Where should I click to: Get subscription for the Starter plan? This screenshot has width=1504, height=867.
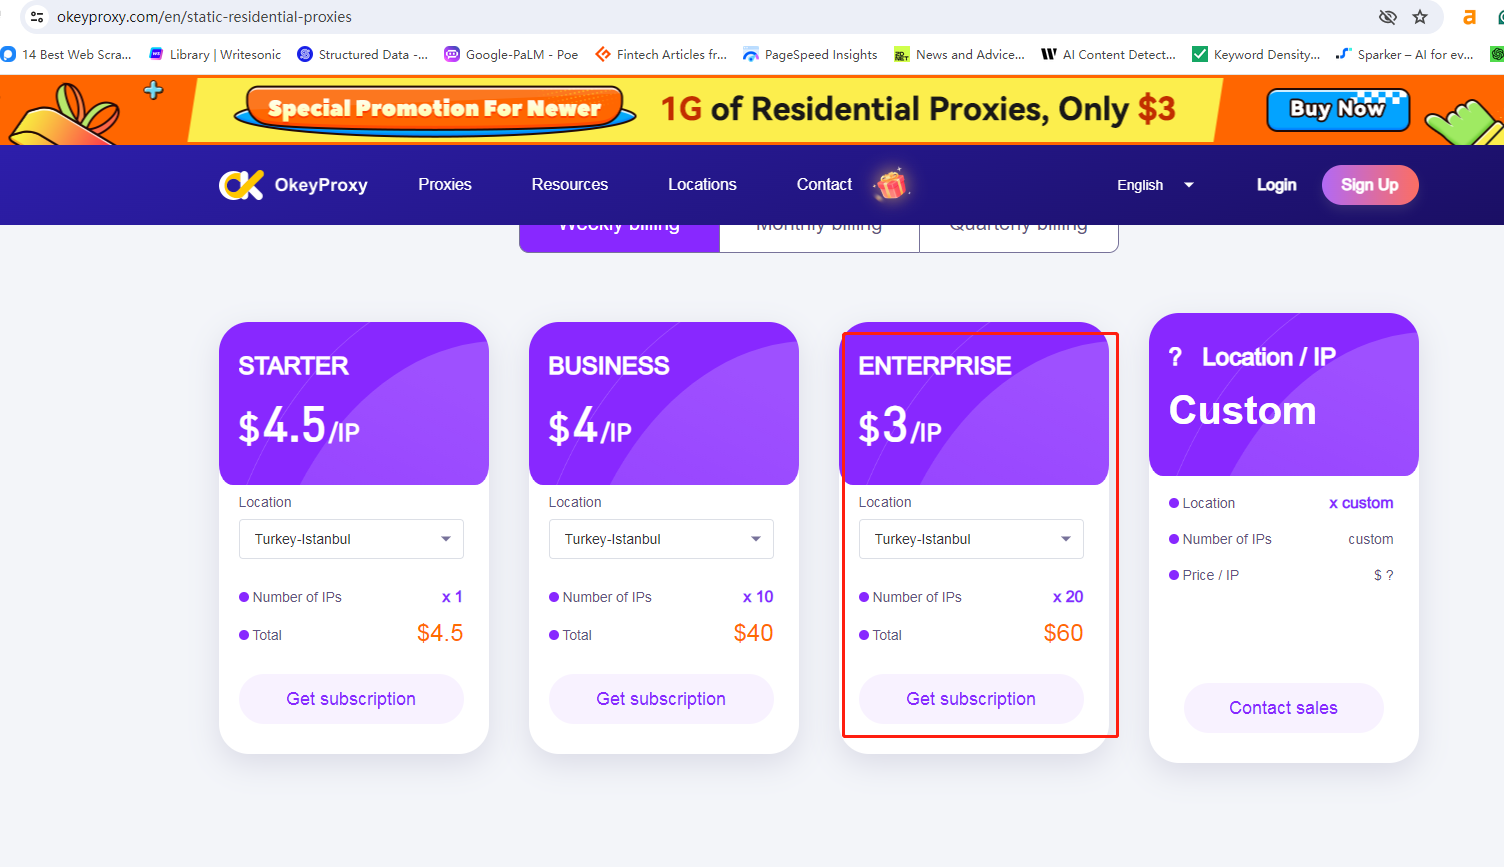(x=351, y=699)
